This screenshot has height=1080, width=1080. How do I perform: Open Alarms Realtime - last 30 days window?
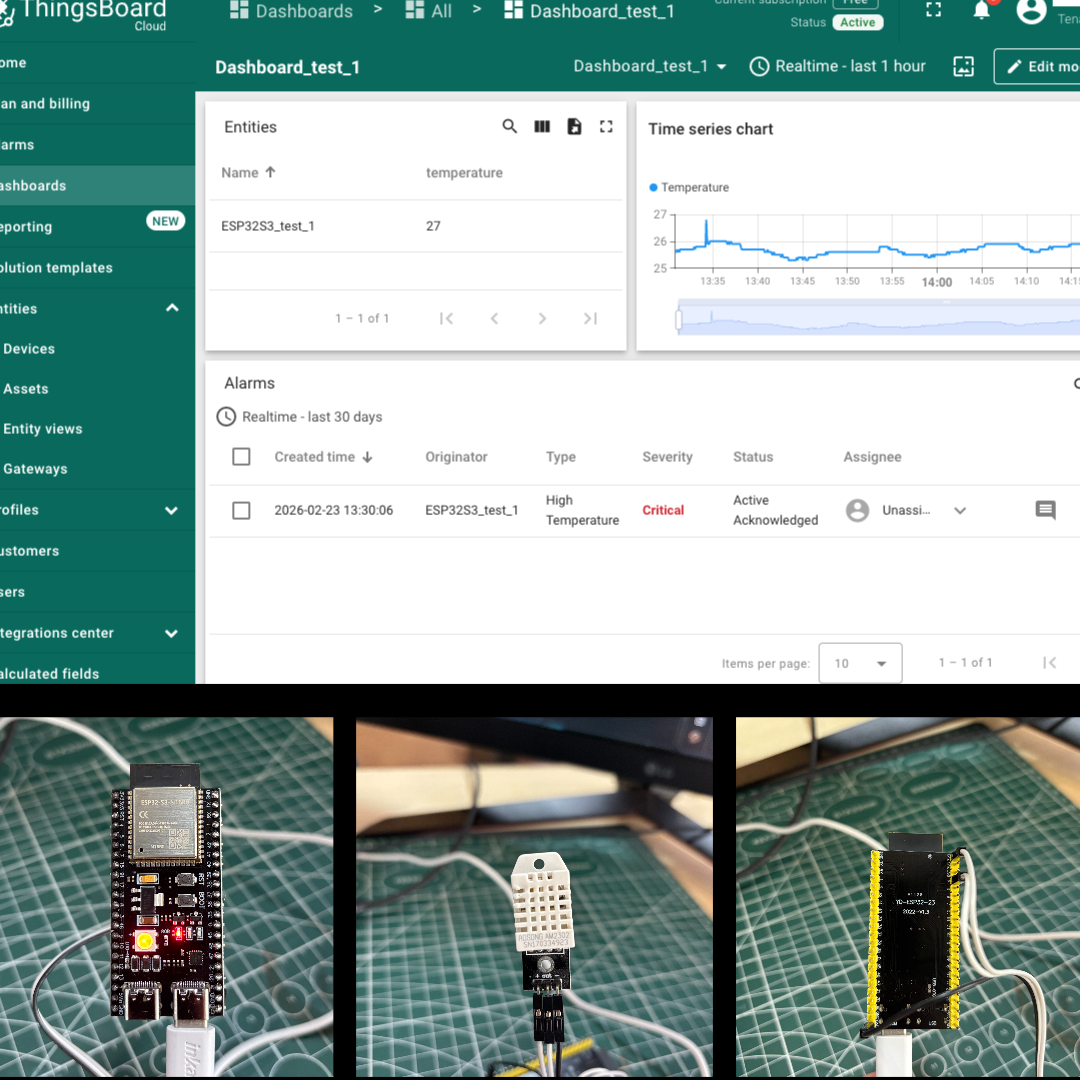[x=300, y=417]
